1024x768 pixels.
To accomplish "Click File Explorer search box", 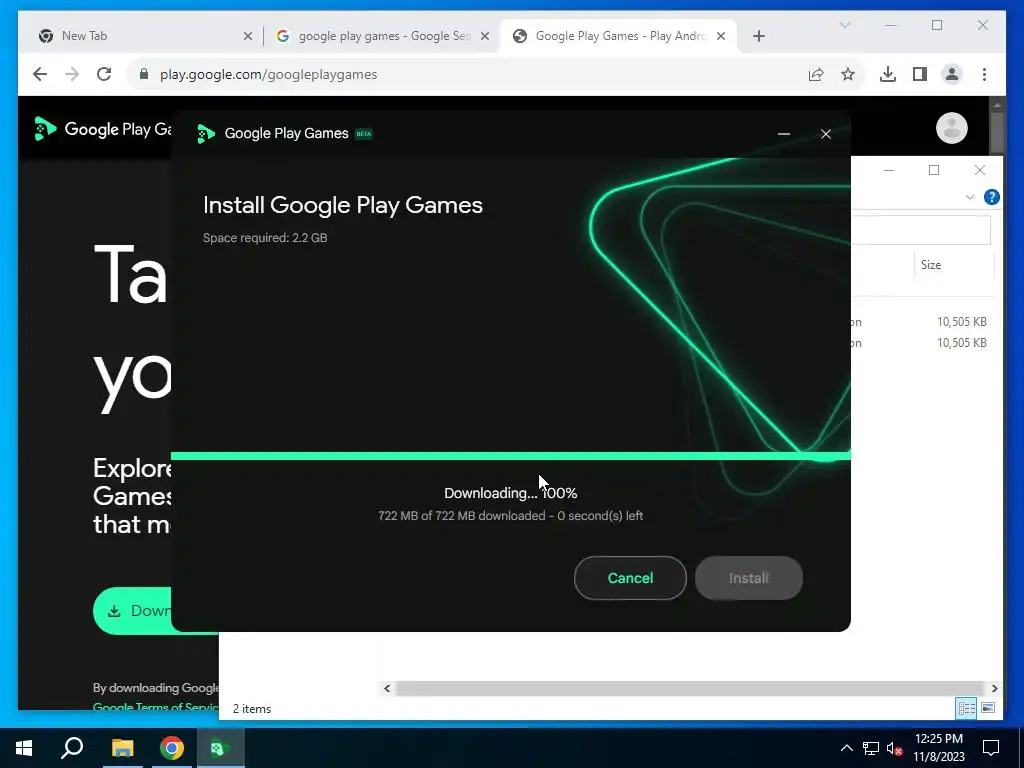I will [921, 230].
